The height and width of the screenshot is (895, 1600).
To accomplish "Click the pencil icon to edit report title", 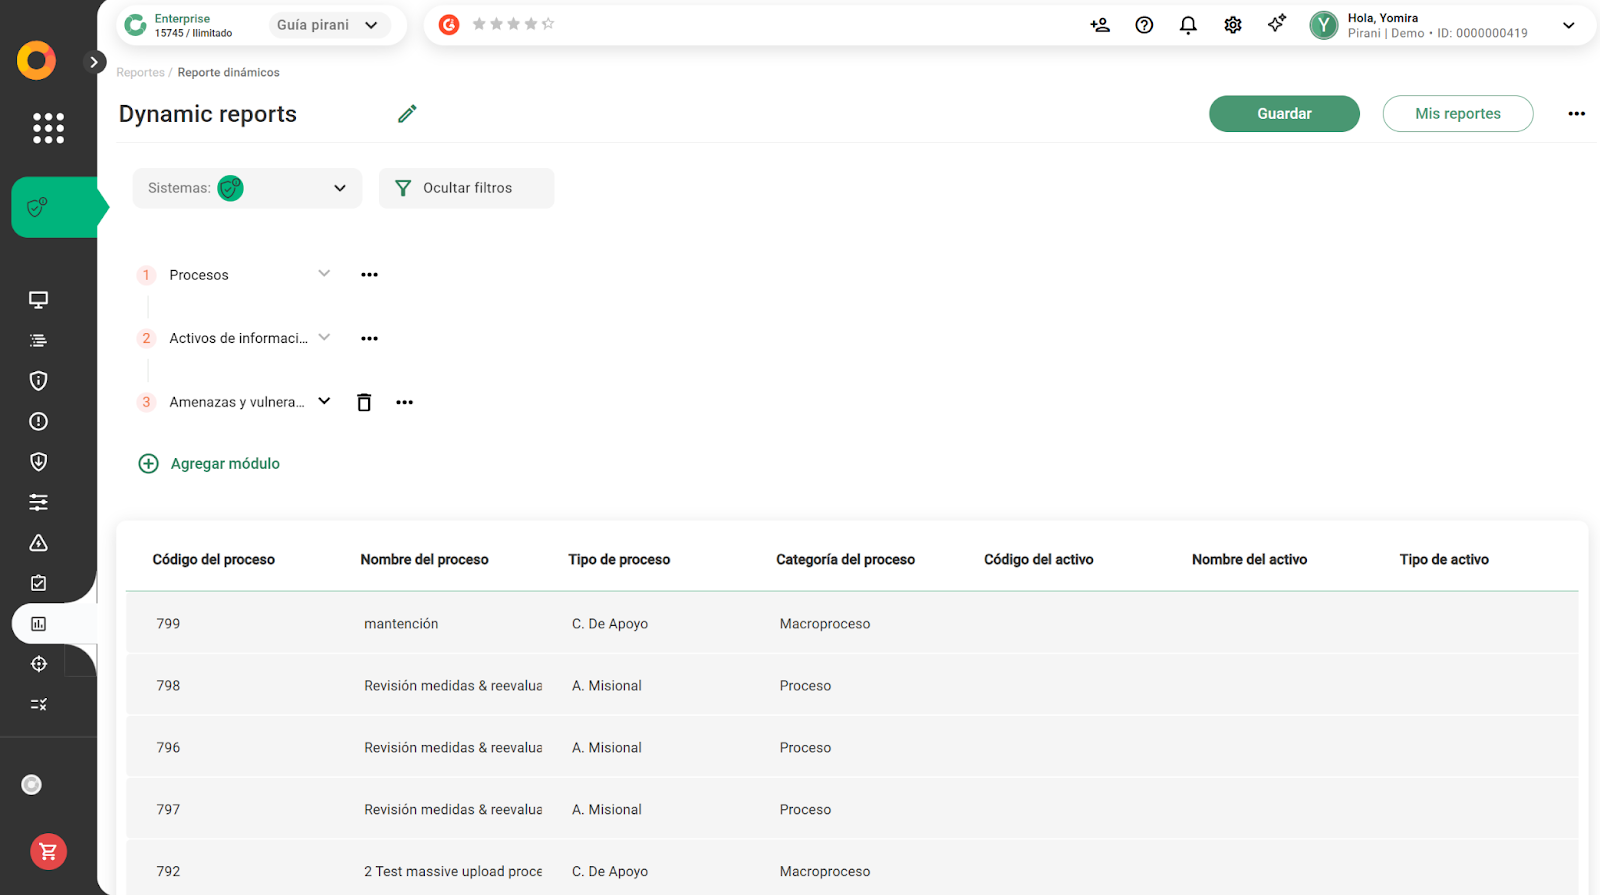I will pos(407,114).
